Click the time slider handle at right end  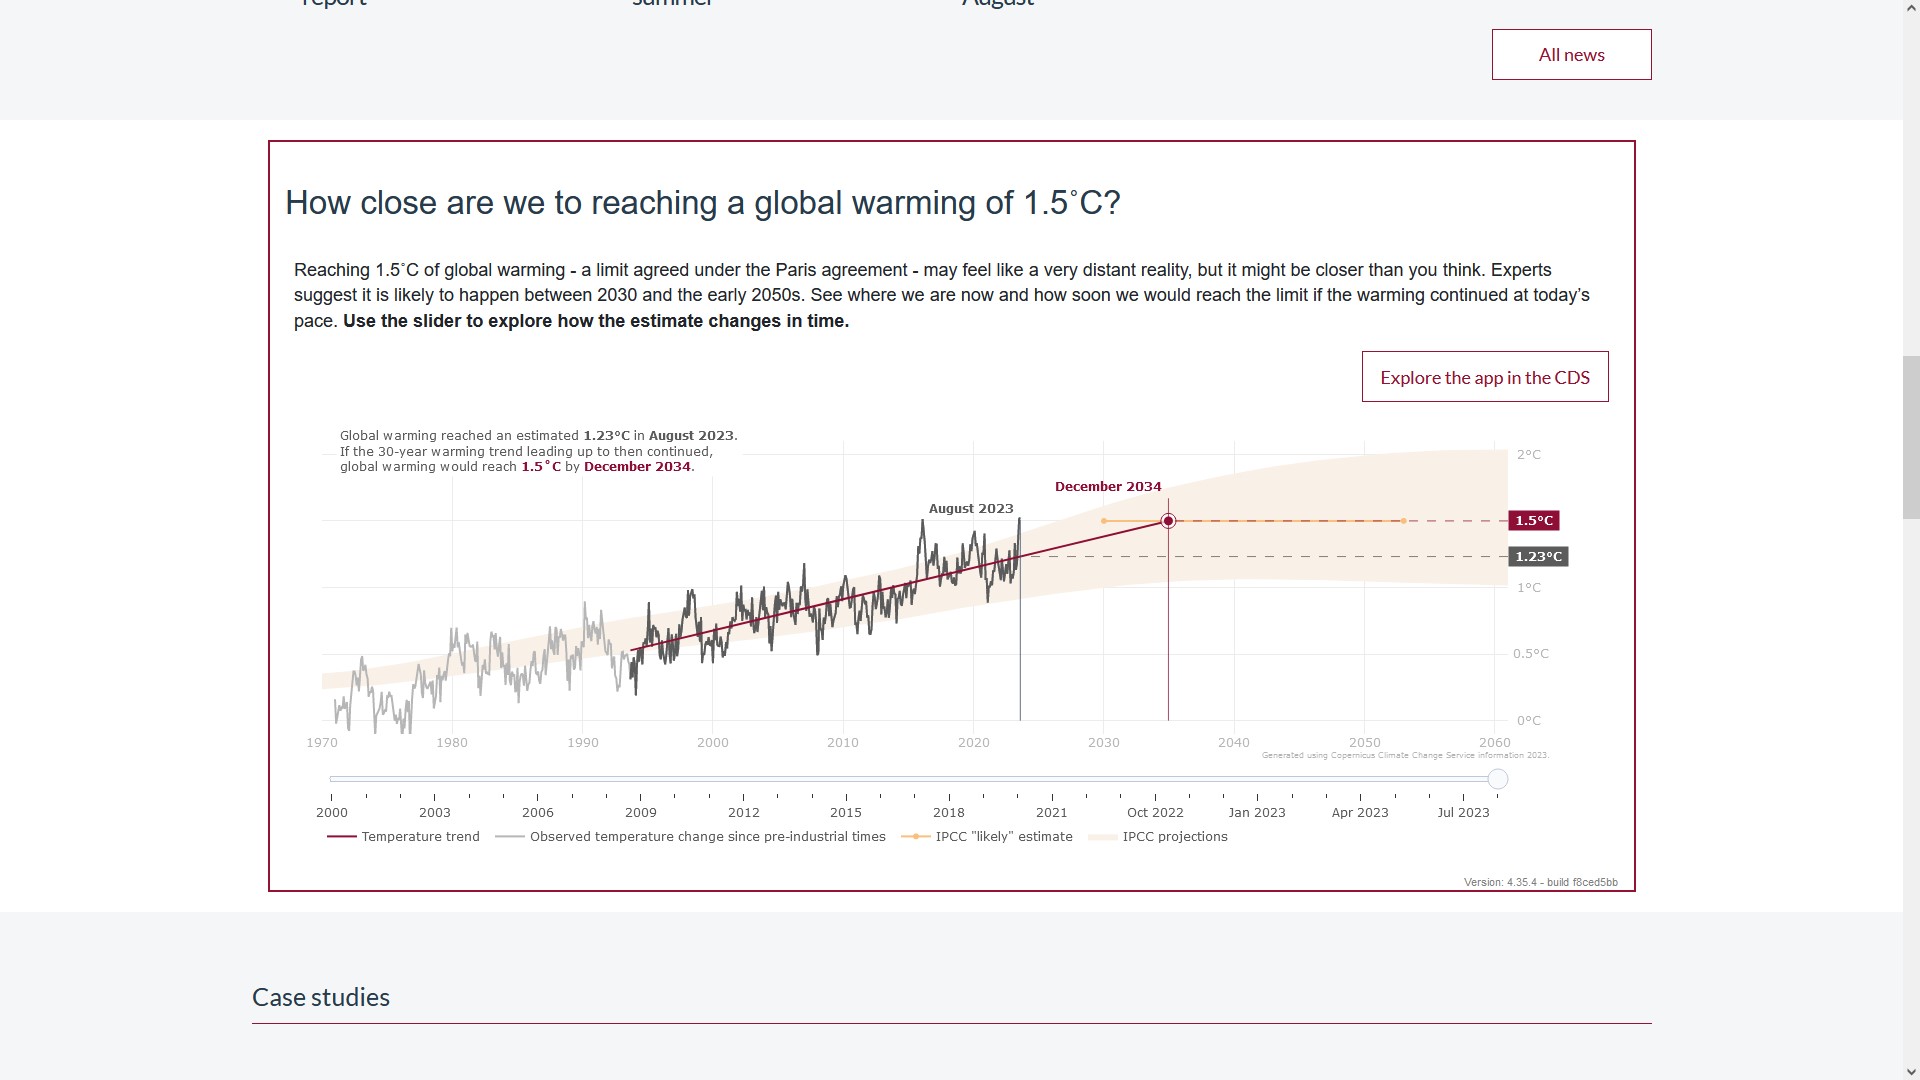[1497, 779]
